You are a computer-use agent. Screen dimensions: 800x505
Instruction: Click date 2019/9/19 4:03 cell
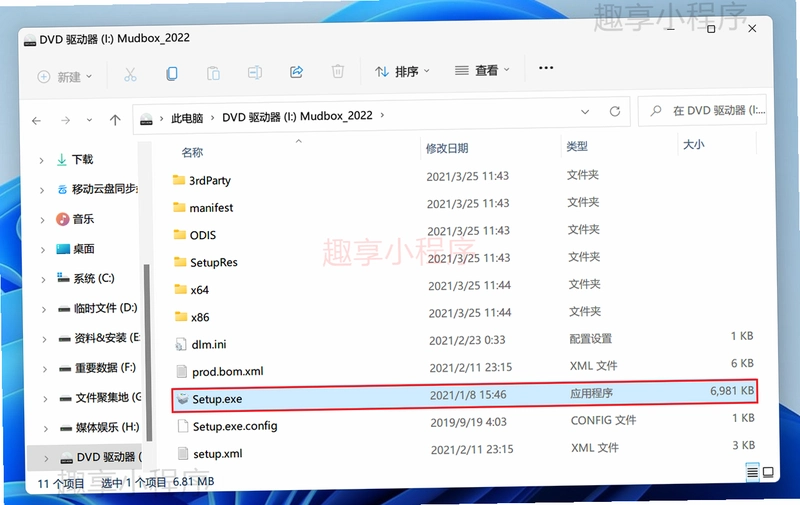(x=468, y=422)
